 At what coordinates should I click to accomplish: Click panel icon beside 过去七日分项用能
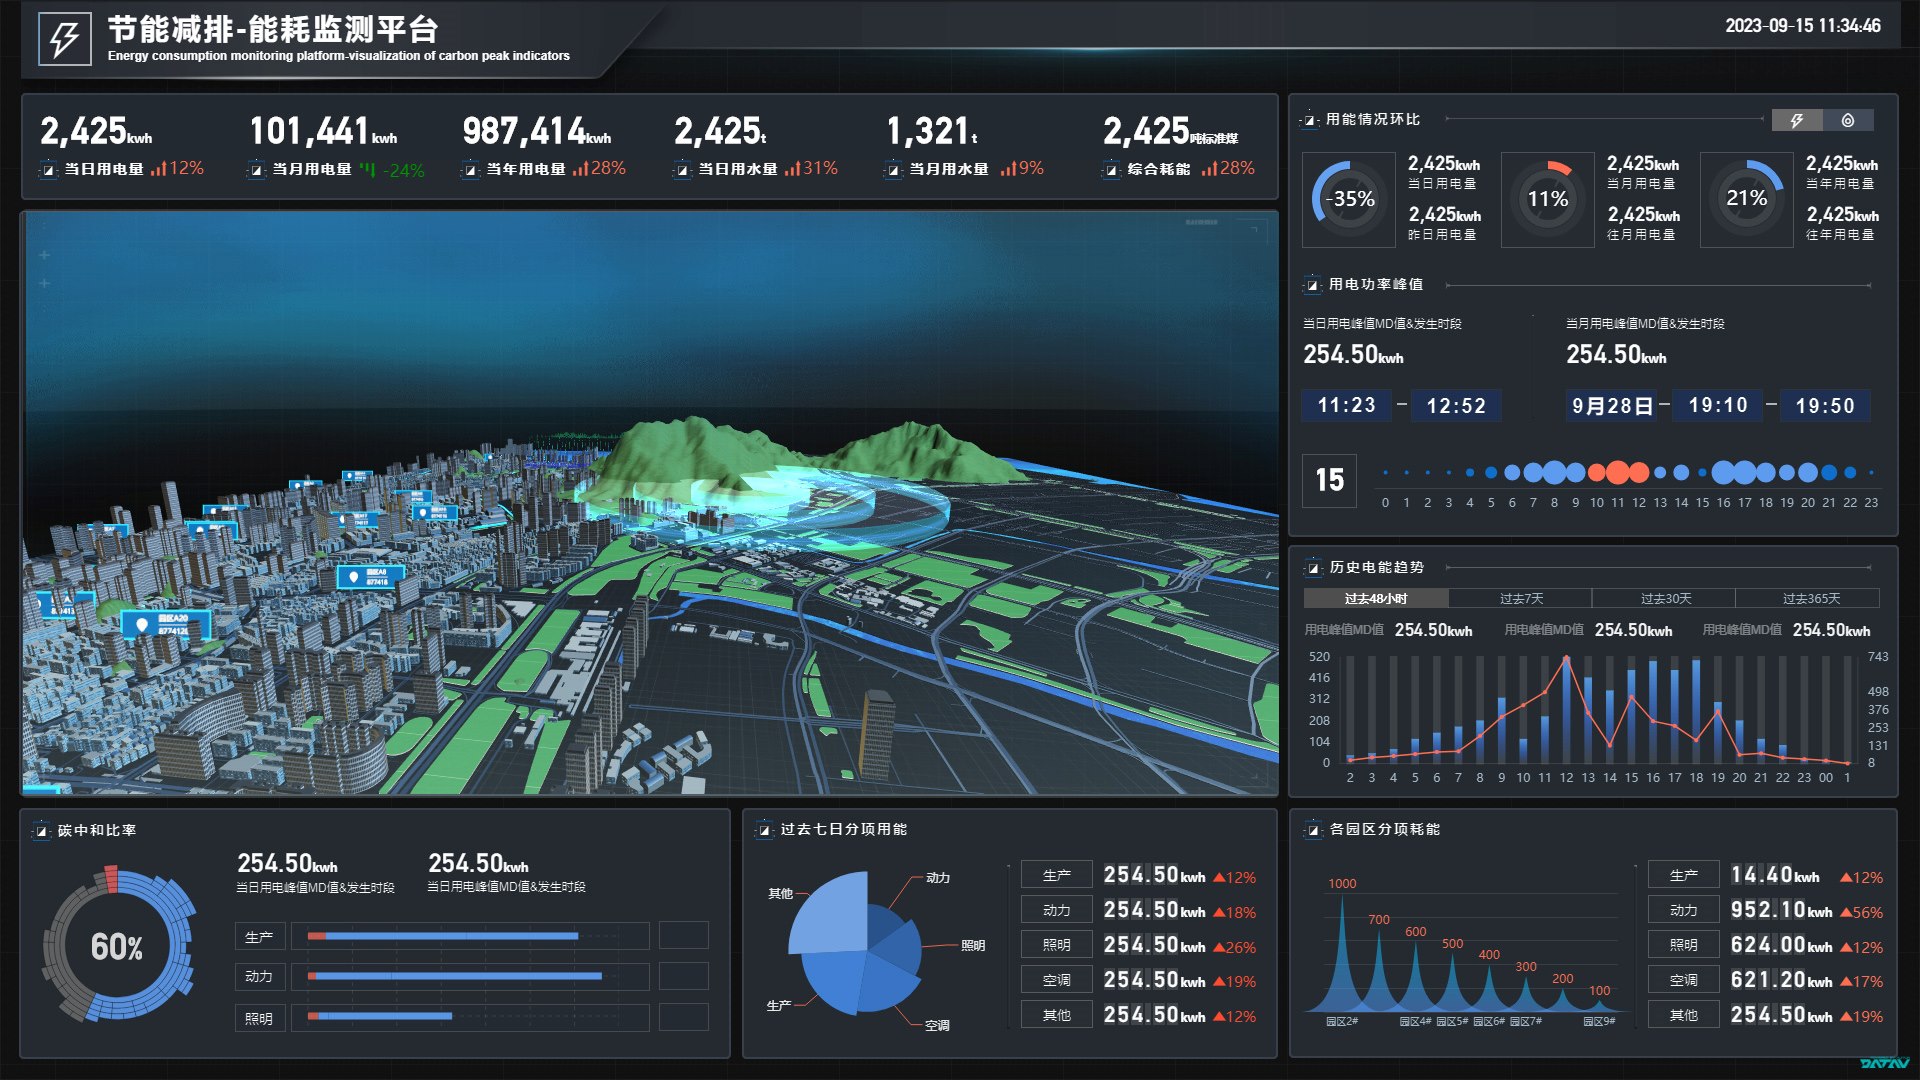(x=765, y=830)
